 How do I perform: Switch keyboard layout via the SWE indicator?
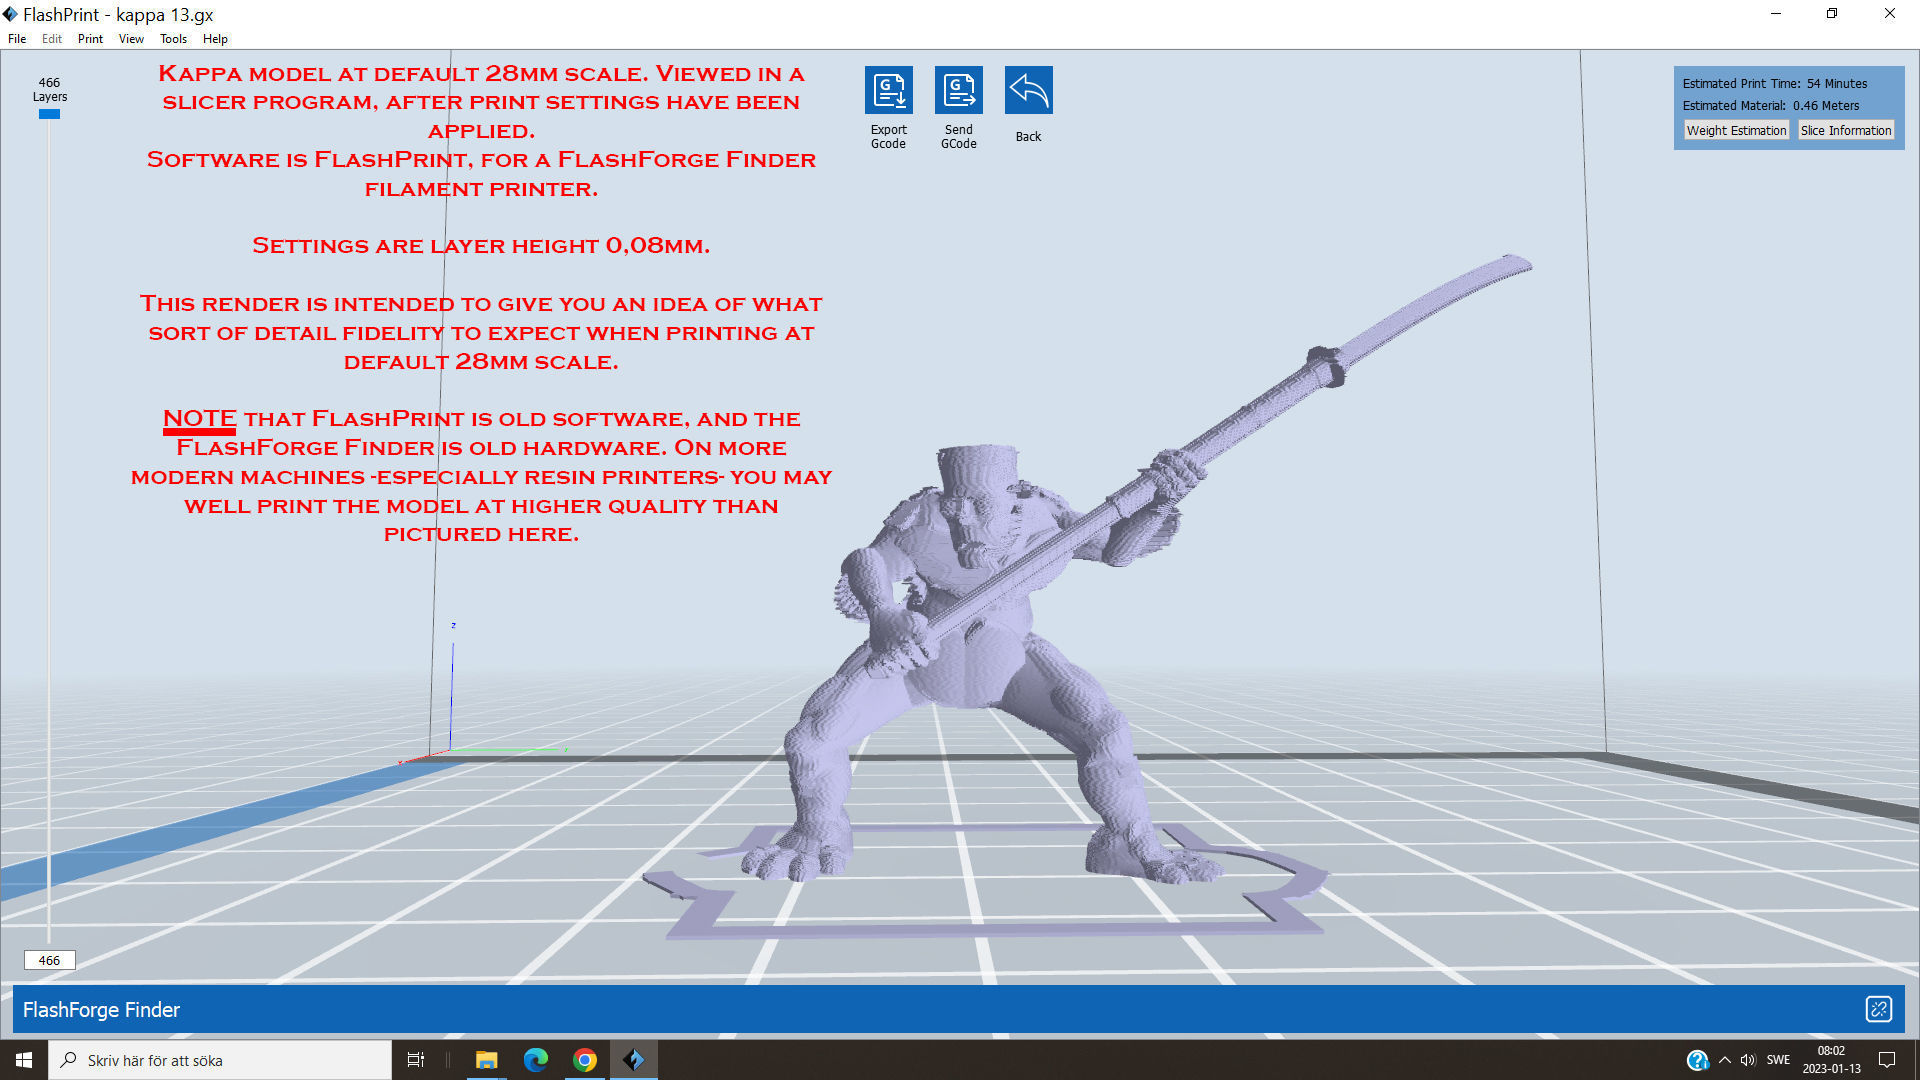1779,1059
